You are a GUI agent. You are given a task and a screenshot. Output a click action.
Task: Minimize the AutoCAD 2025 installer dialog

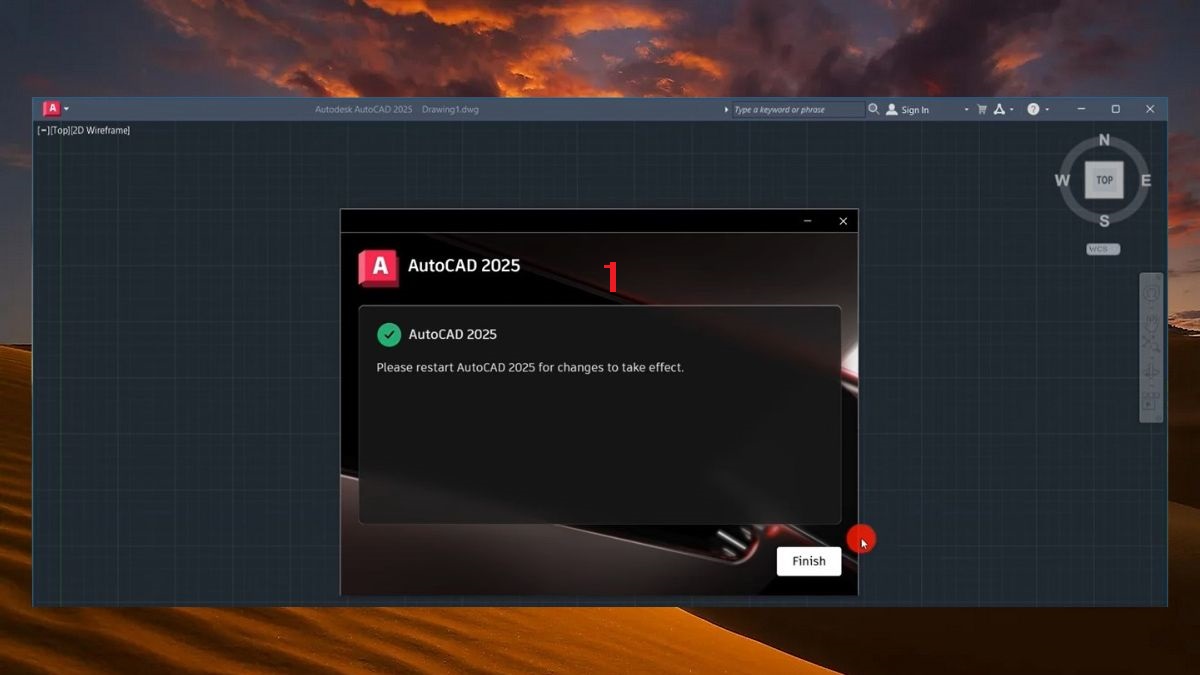808,221
